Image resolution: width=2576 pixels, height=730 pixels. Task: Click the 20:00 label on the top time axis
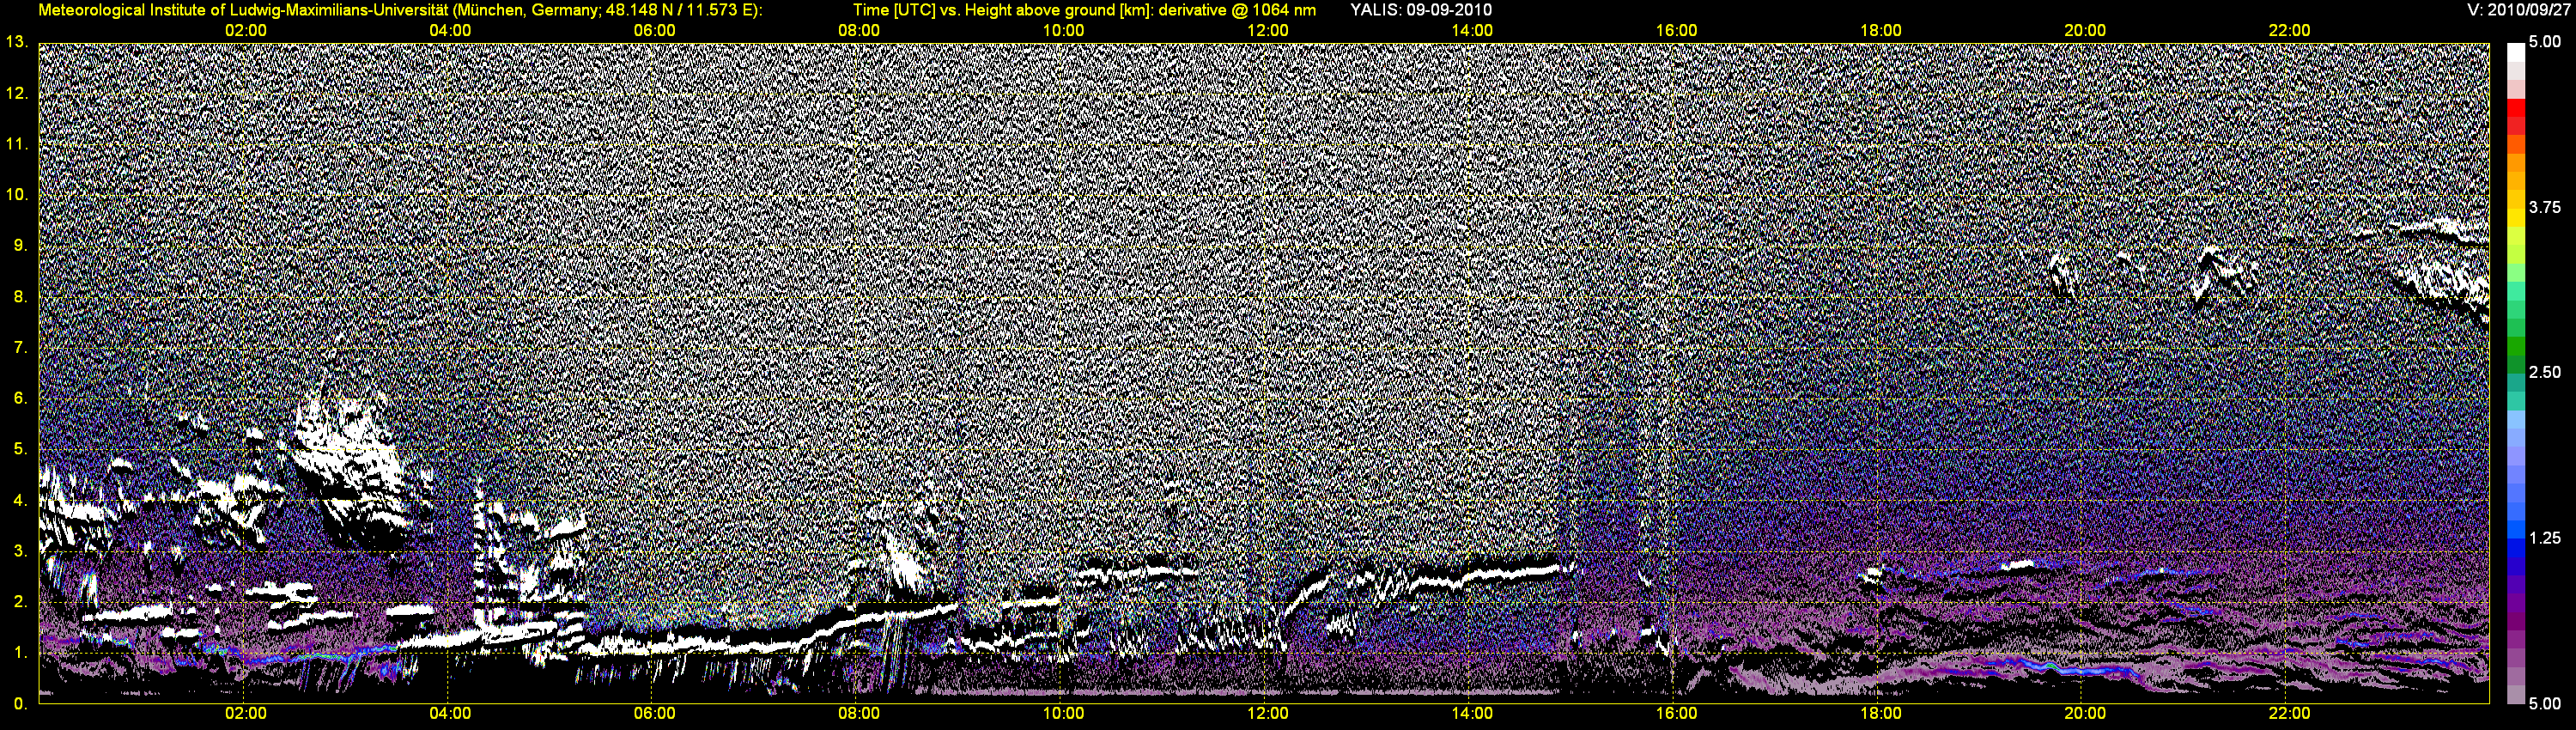click(x=2085, y=31)
